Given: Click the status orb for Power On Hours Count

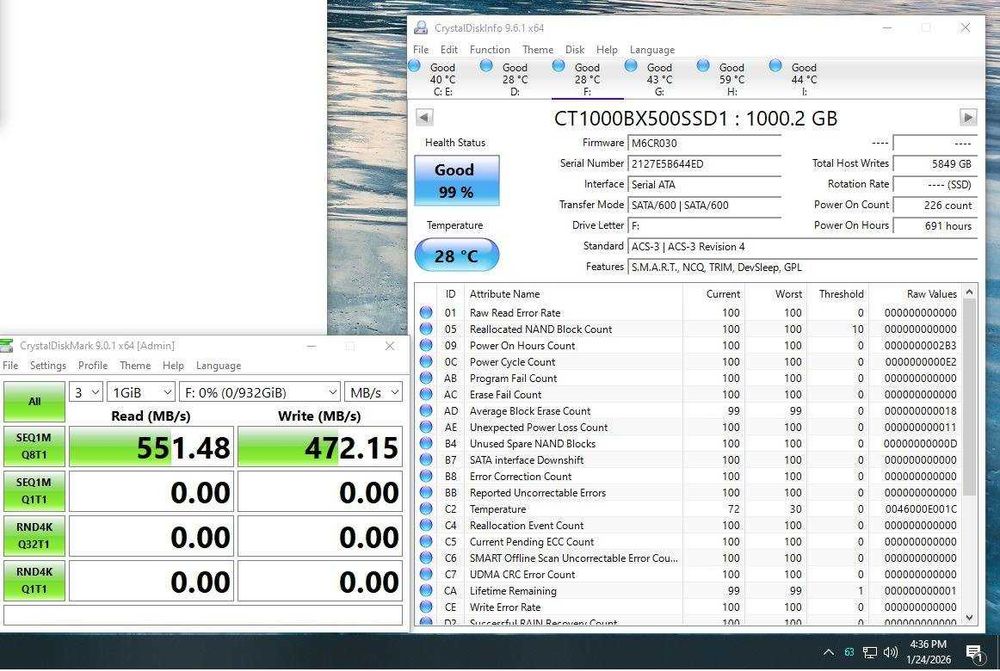Looking at the screenshot, I should [x=426, y=345].
